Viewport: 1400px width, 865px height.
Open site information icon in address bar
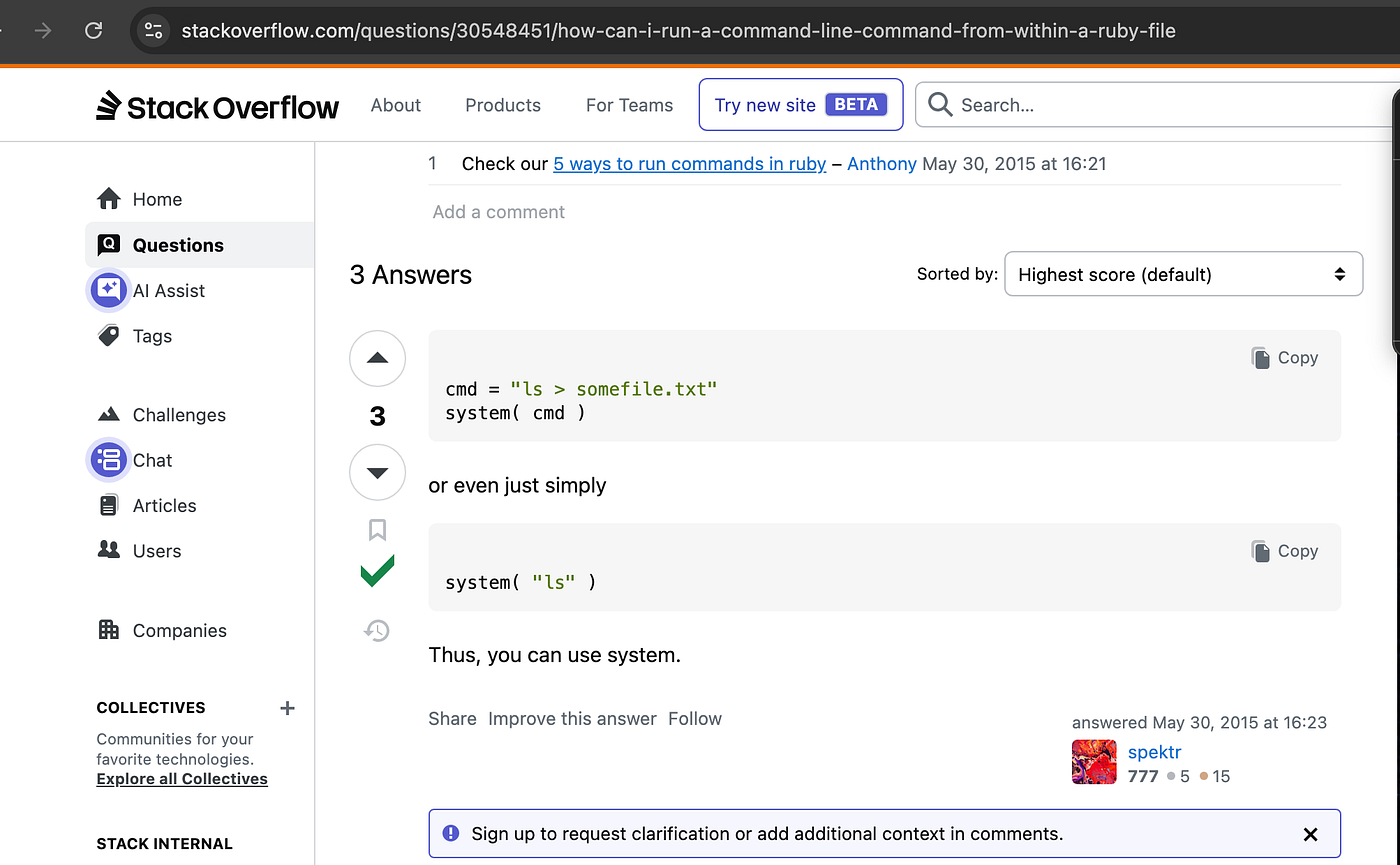pyautogui.click(x=153, y=30)
